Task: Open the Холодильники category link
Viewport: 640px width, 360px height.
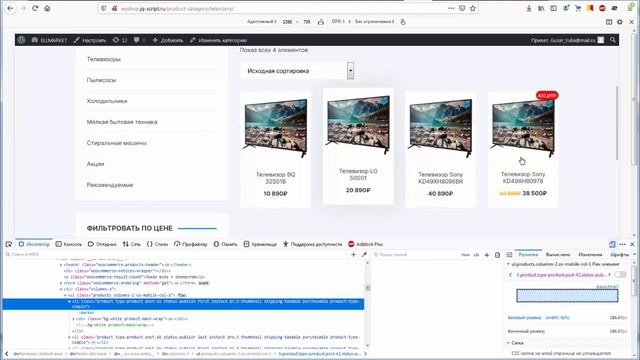Action: (107, 101)
